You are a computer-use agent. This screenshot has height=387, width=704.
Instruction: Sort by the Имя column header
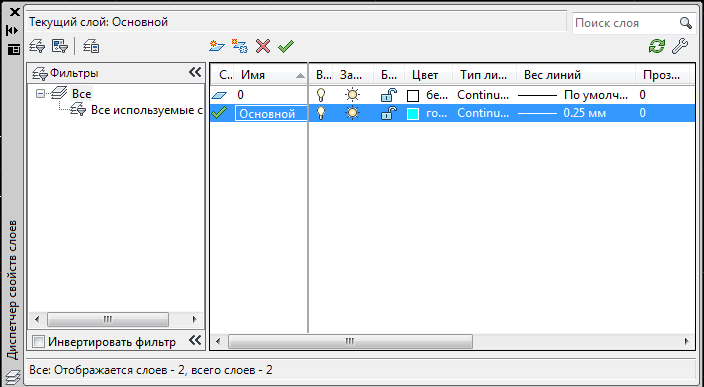[270, 75]
